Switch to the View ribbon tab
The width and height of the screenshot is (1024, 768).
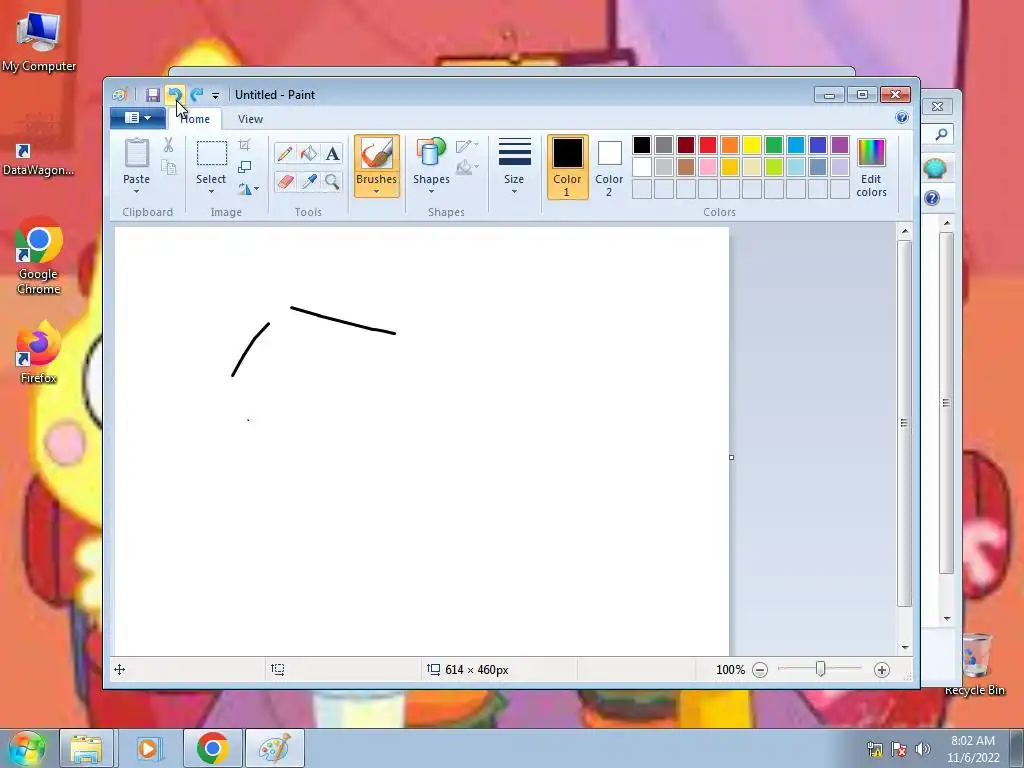pyautogui.click(x=250, y=119)
